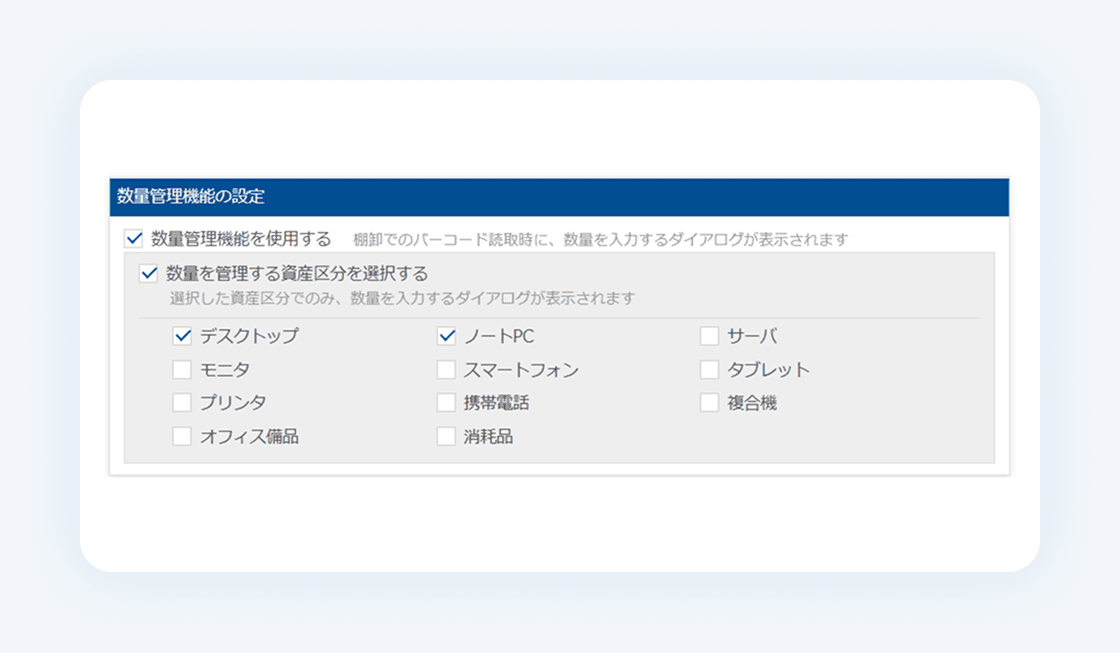Viewport: 1120px width, 653px height.
Task: Tick the スマートフォン checkbox
Action: [x=446, y=369]
